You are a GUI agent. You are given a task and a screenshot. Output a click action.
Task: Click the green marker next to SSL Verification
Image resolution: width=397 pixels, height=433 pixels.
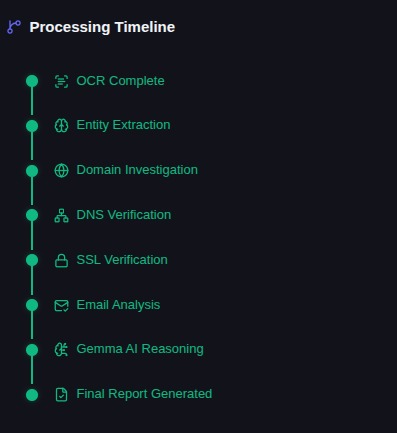click(x=32, y=260)
